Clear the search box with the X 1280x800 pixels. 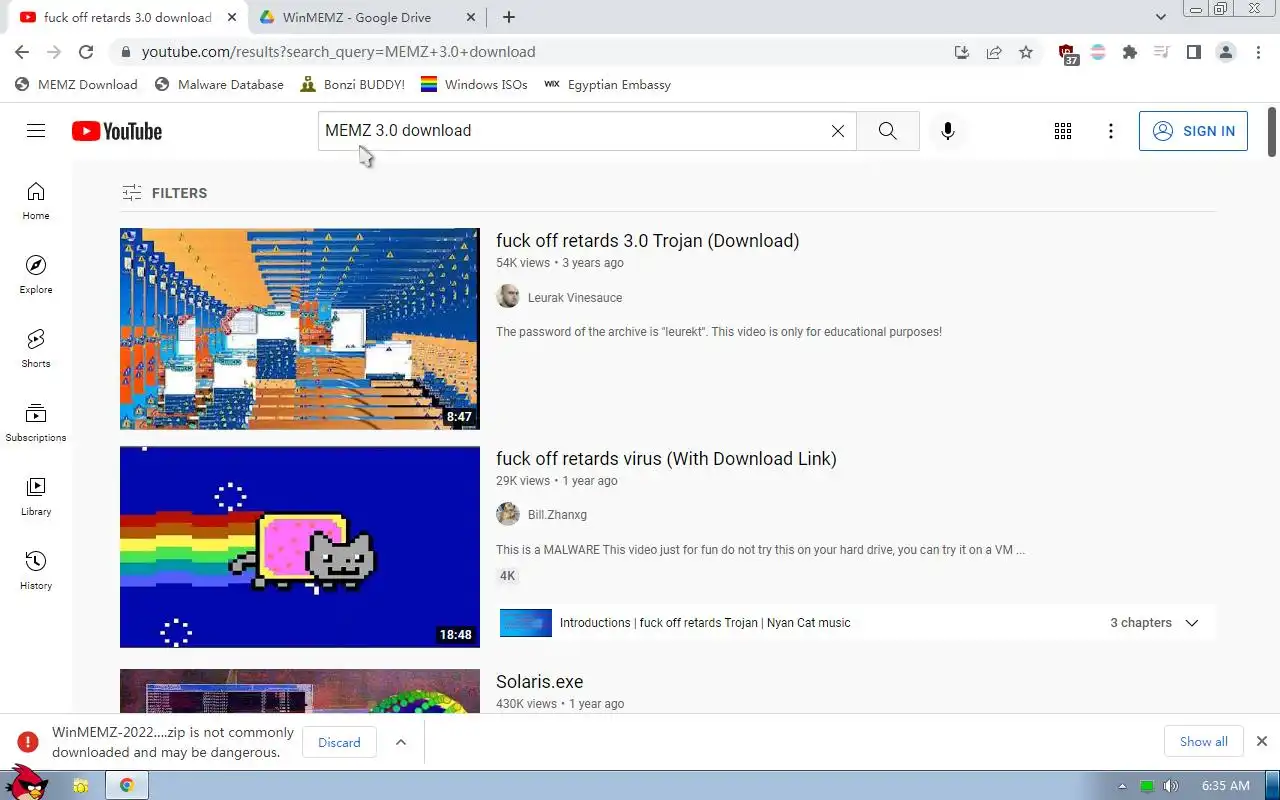coord(838,131)
